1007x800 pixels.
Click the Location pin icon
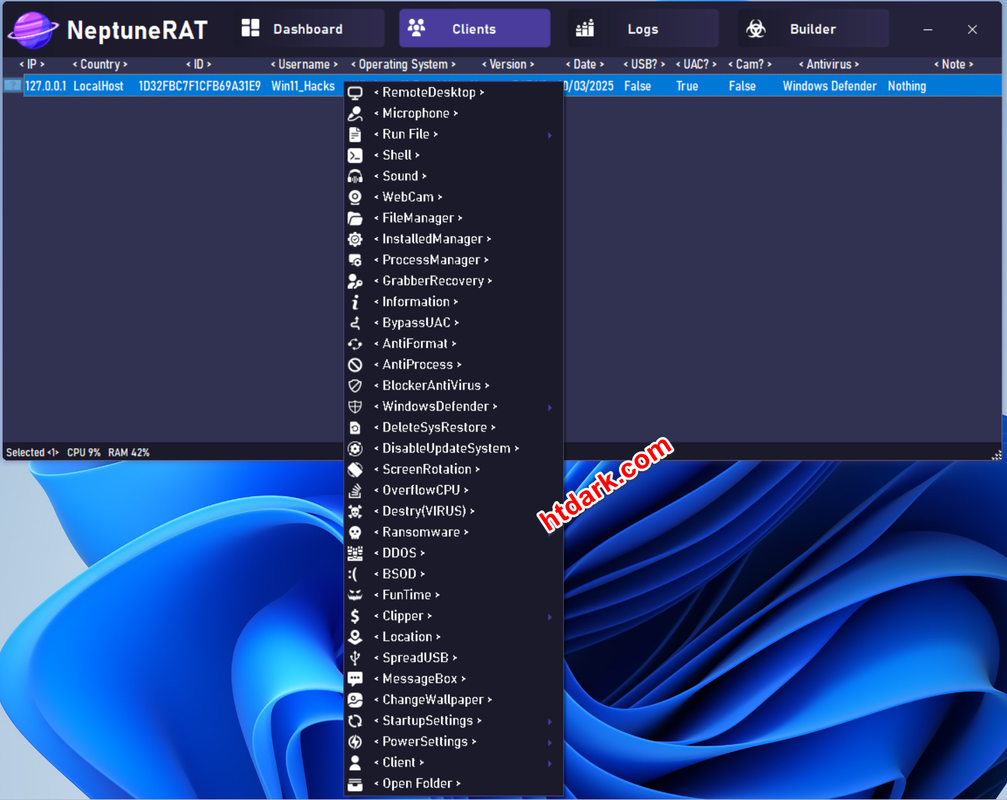(x=355, y=637)
